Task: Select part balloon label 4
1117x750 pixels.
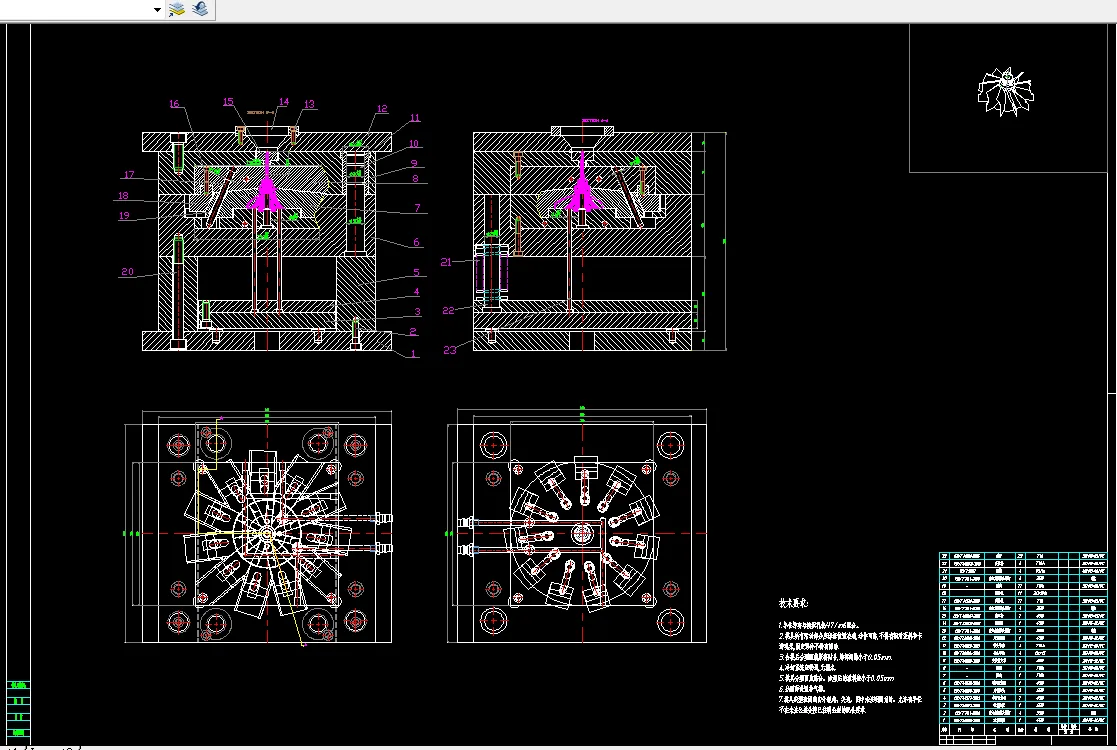Action: 417,292
